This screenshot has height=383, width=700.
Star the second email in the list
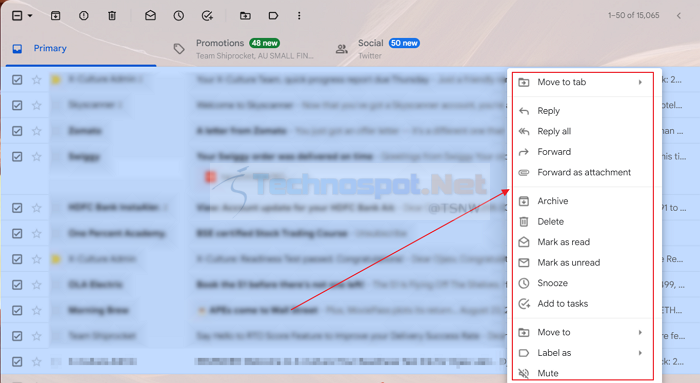(37, 105)
